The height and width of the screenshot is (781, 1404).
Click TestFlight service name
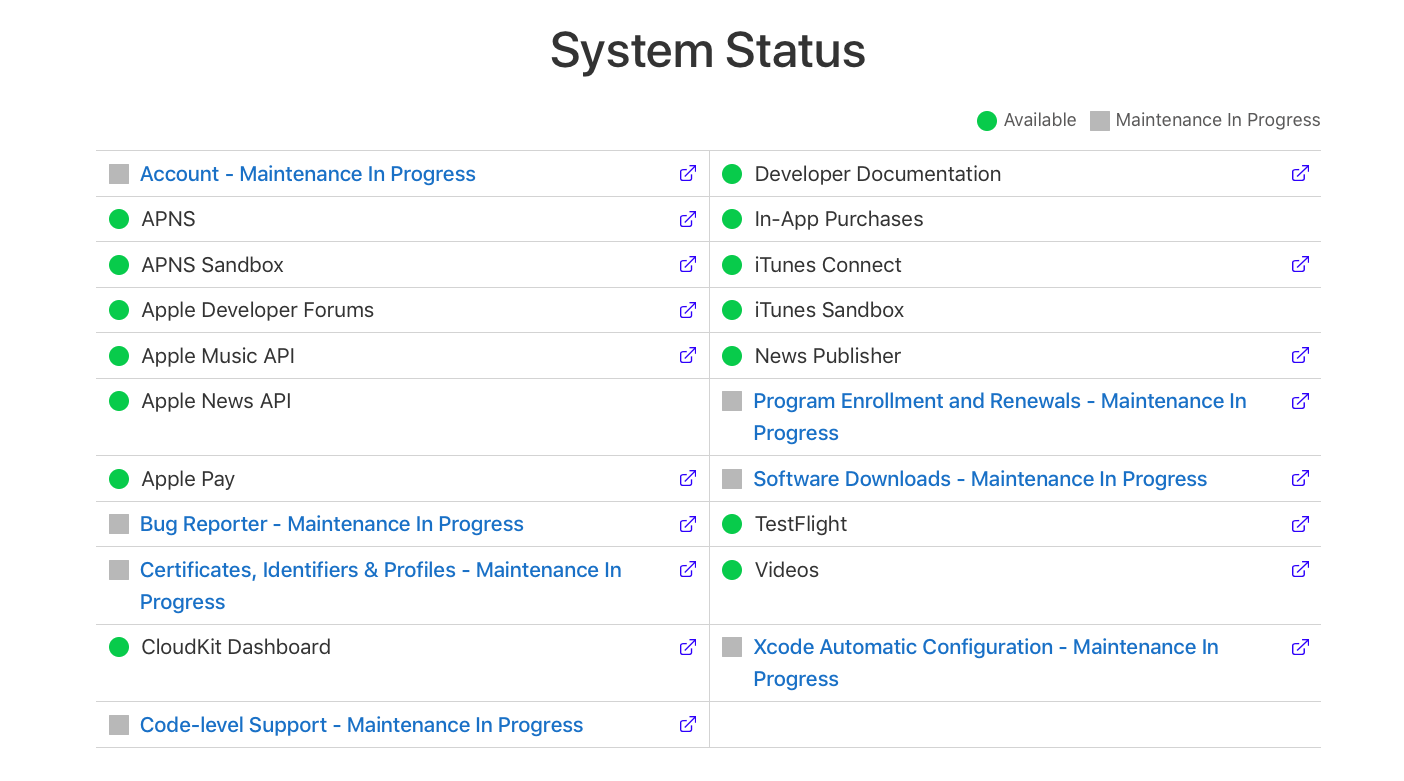click(801, 524)
